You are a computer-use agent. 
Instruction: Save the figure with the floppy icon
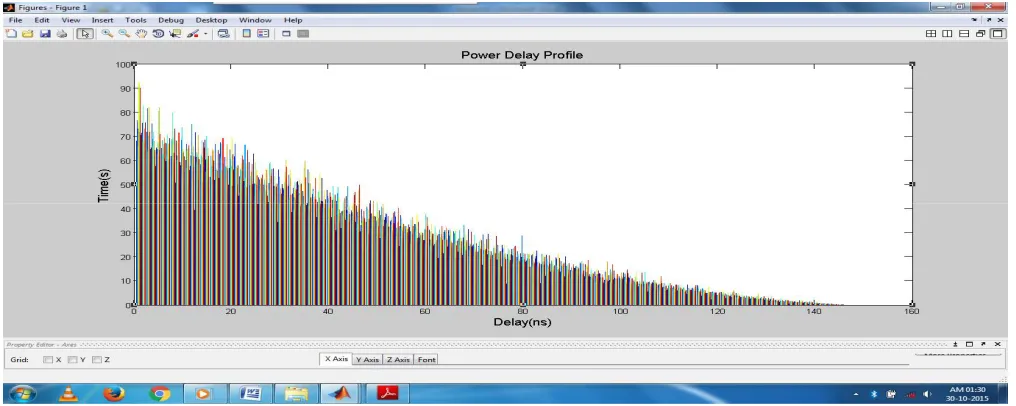point(45,34)
